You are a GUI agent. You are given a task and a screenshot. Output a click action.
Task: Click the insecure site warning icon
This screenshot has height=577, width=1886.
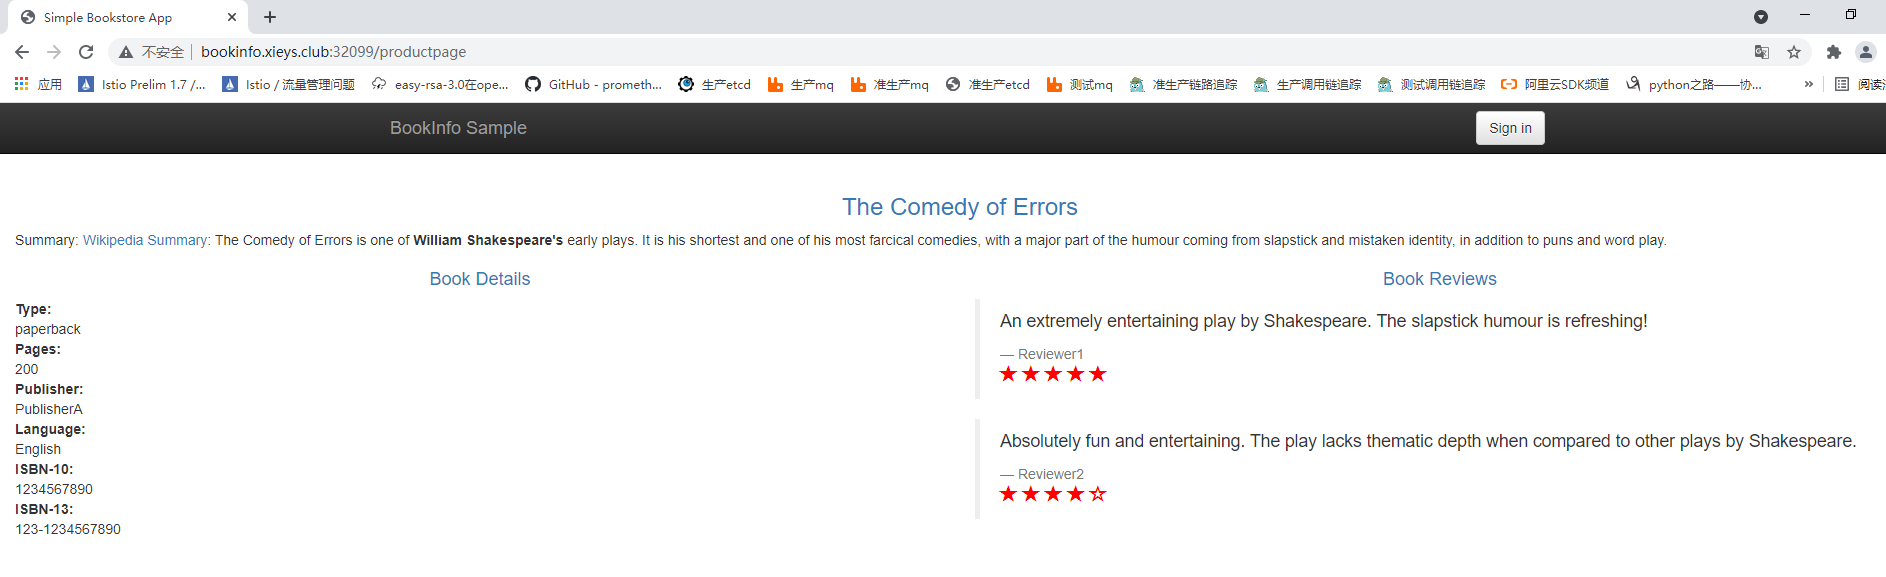pyautogui.click(x=126, y=52)
